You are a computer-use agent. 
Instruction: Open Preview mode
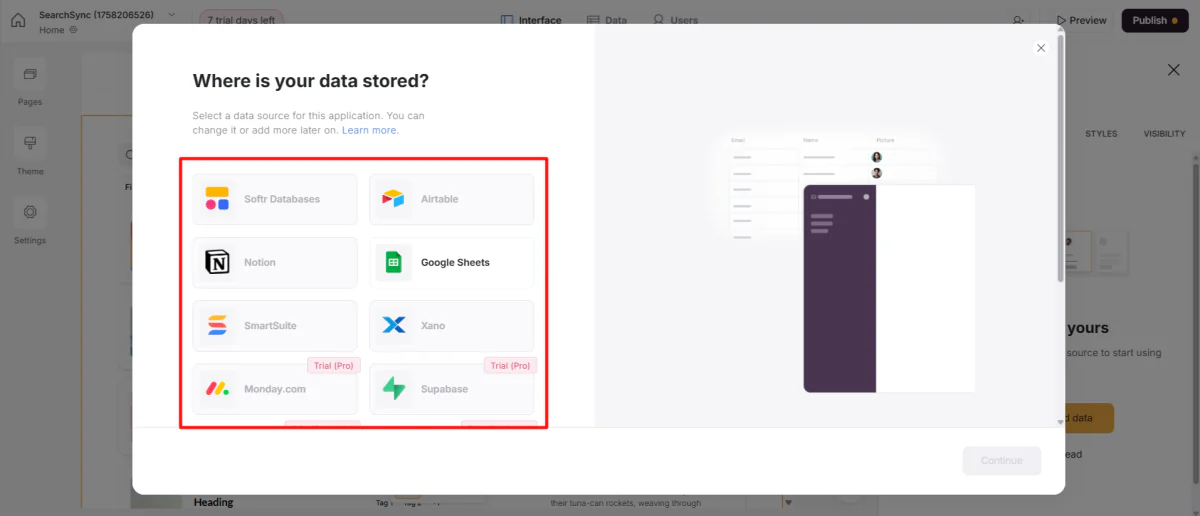coord(1081,20)
